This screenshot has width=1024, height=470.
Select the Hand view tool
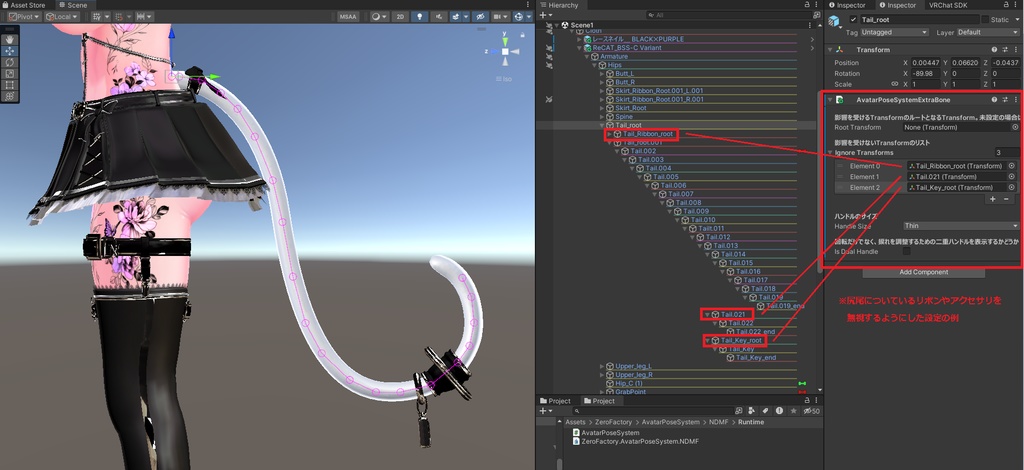pyautogui.click(x=10, y=39)
